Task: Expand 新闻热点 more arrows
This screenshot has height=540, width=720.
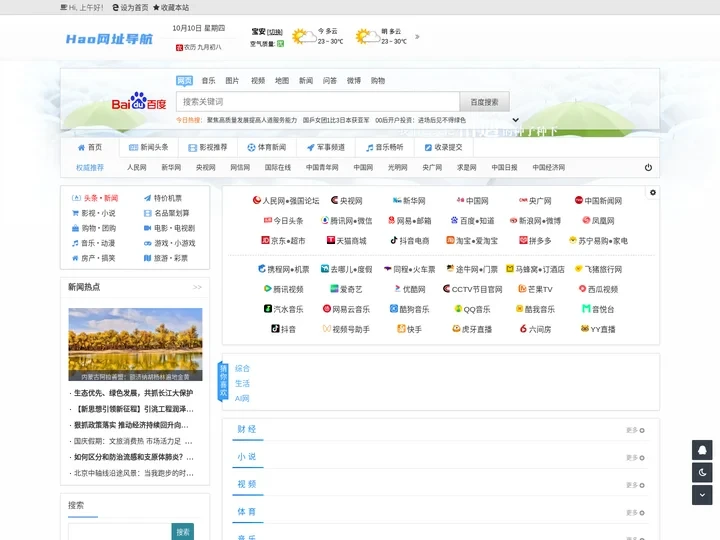Action: pyautogui.click(x=197, y=287)
